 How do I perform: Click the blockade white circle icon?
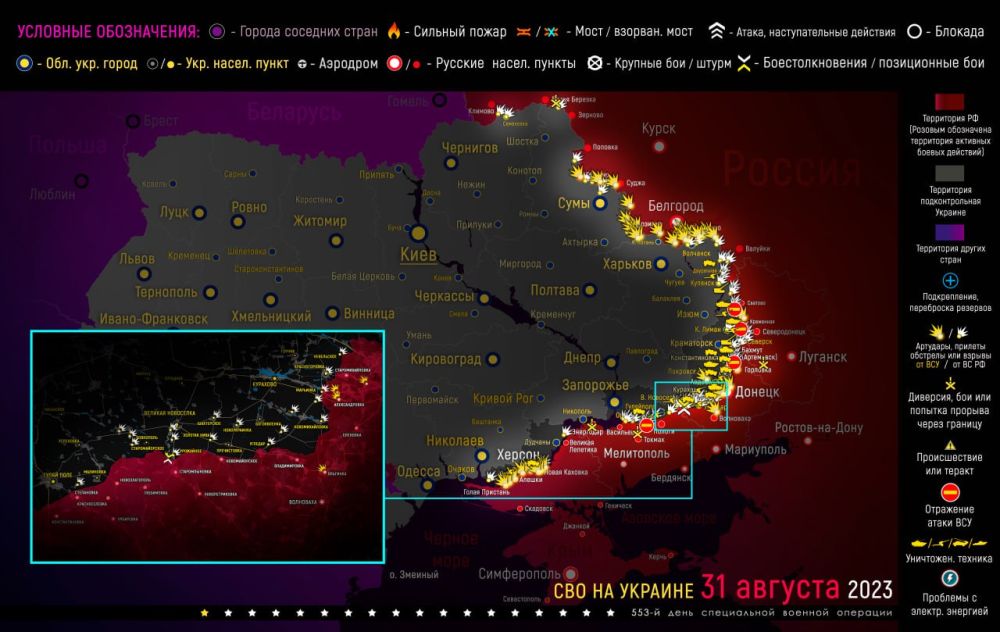(x=914, y=31)
